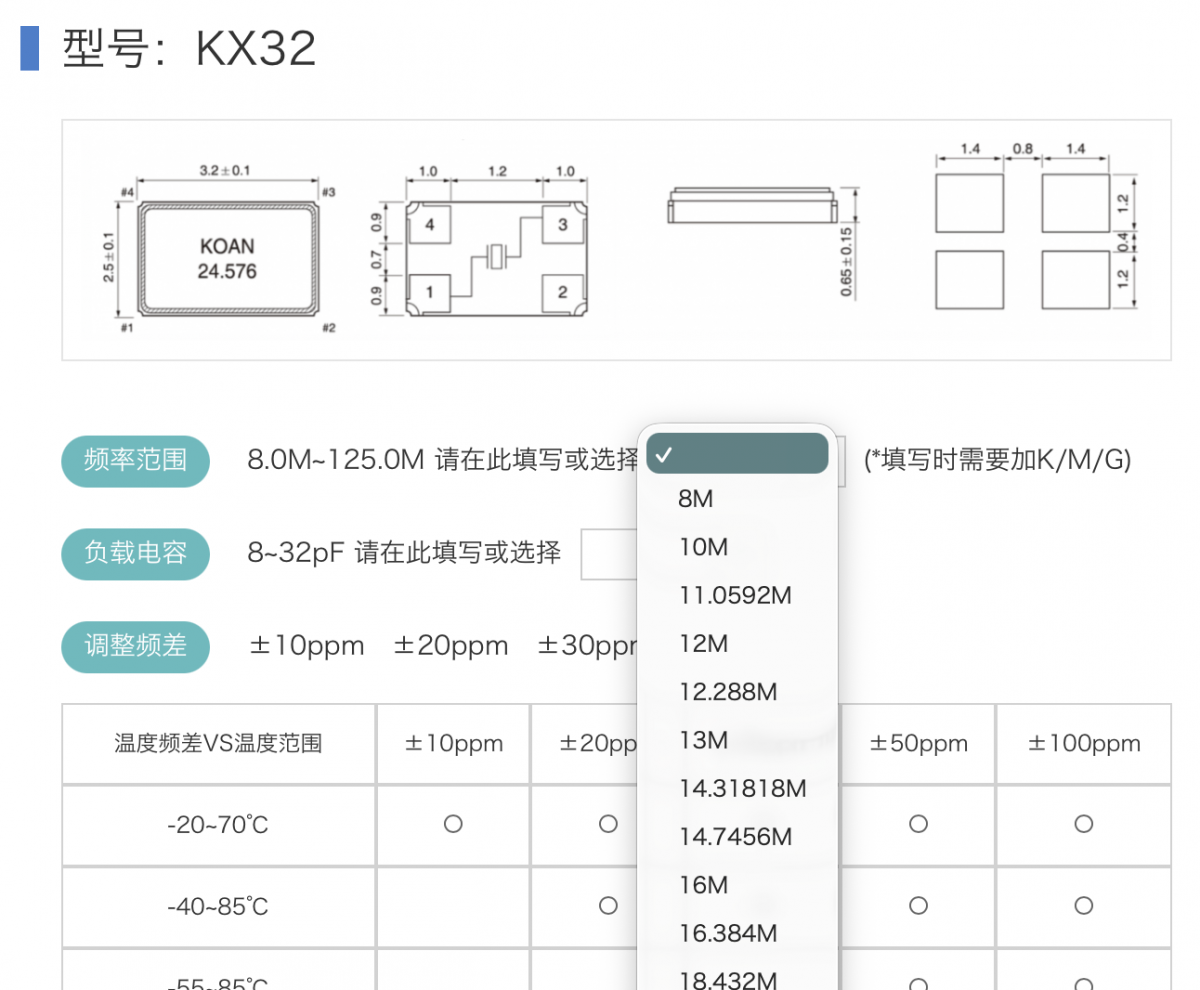Click the 调整频差 label button
This screenshot has height=990, width=1200.
click(x=136, y=646)
